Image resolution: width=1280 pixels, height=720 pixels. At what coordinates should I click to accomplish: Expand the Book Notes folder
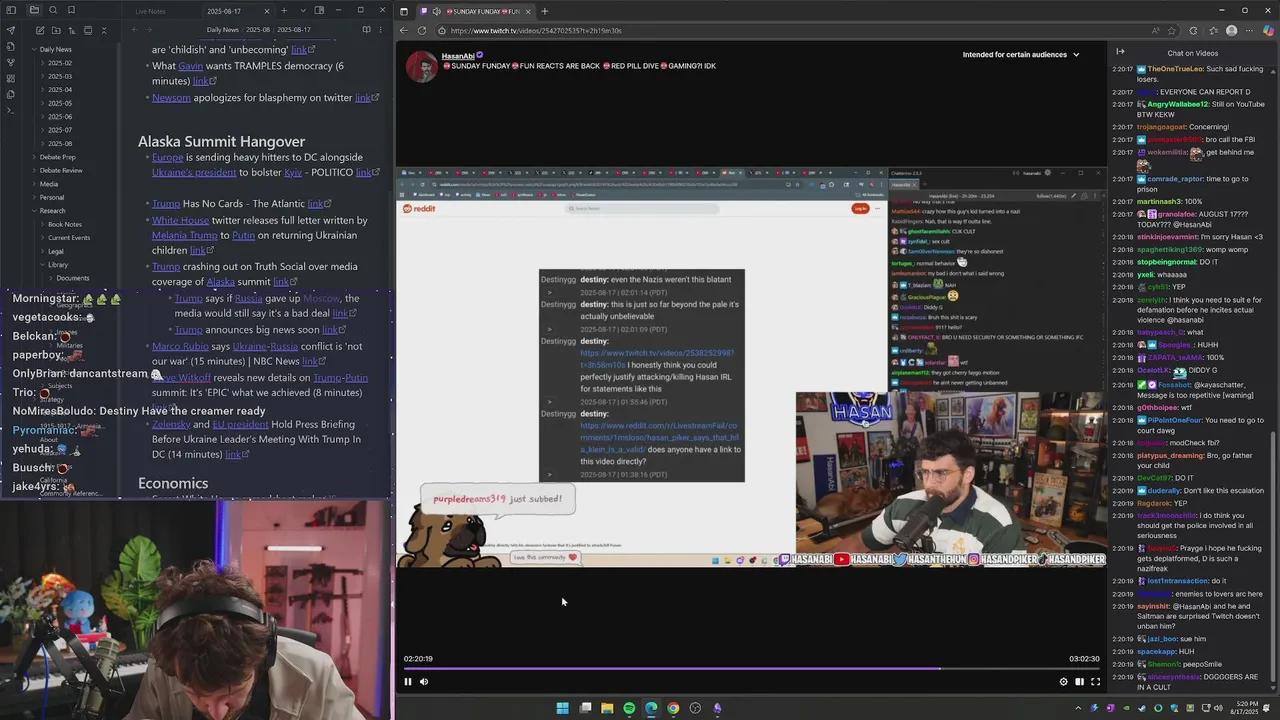65,224
